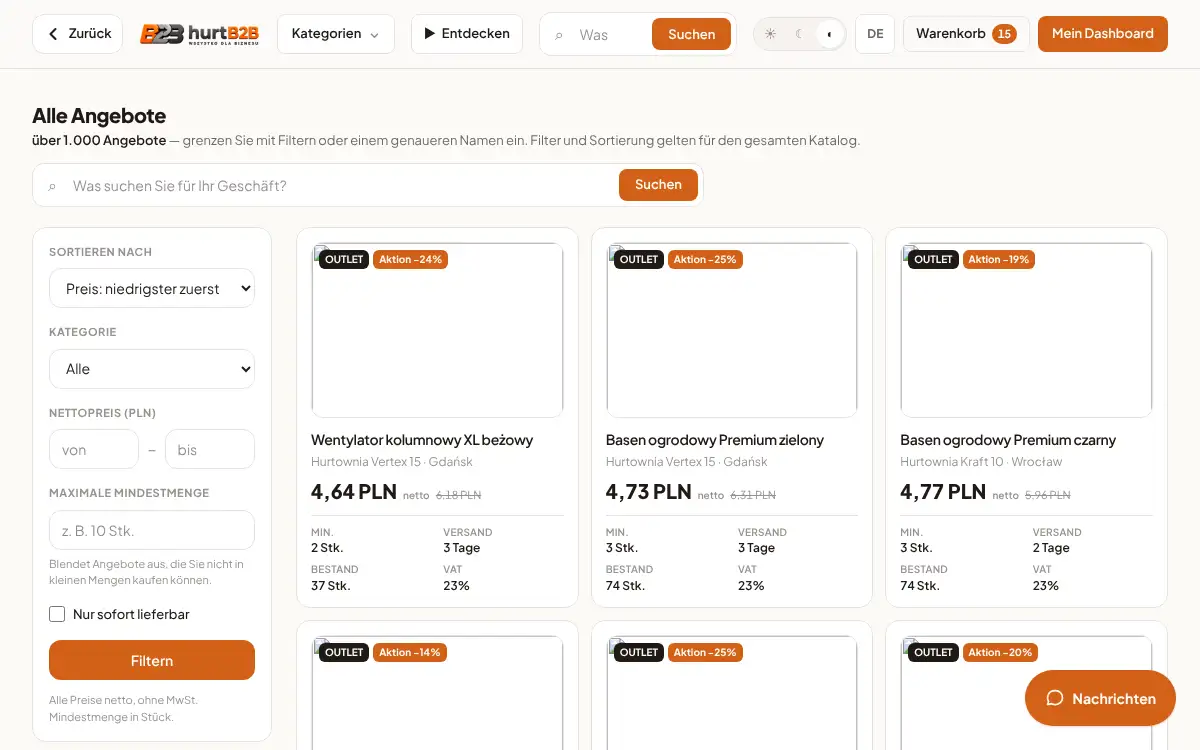Click the Nettopreis von input field
The width and height of the screenshot is (1200, 750).
pyautogui.click(x=94, y=450)
